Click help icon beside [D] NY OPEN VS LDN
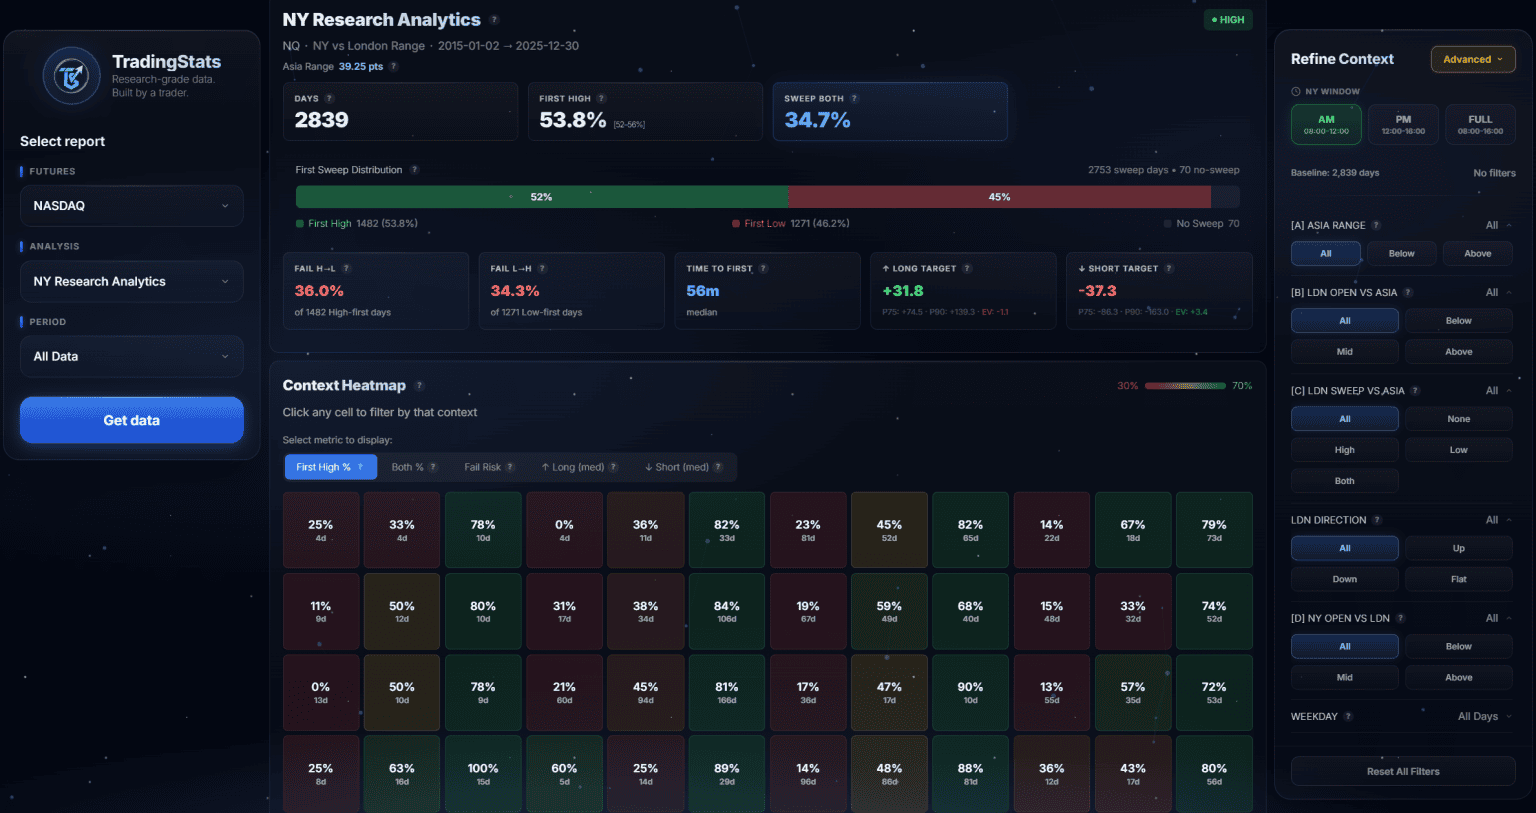The image size is (1536, 813). coord(1400,618)
